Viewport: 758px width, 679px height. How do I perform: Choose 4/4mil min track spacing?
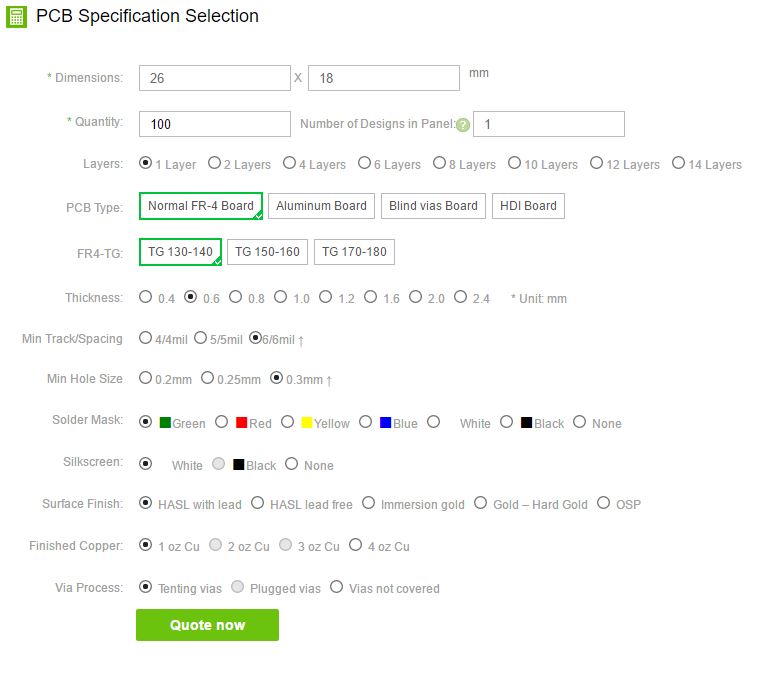tap(146, 338)
